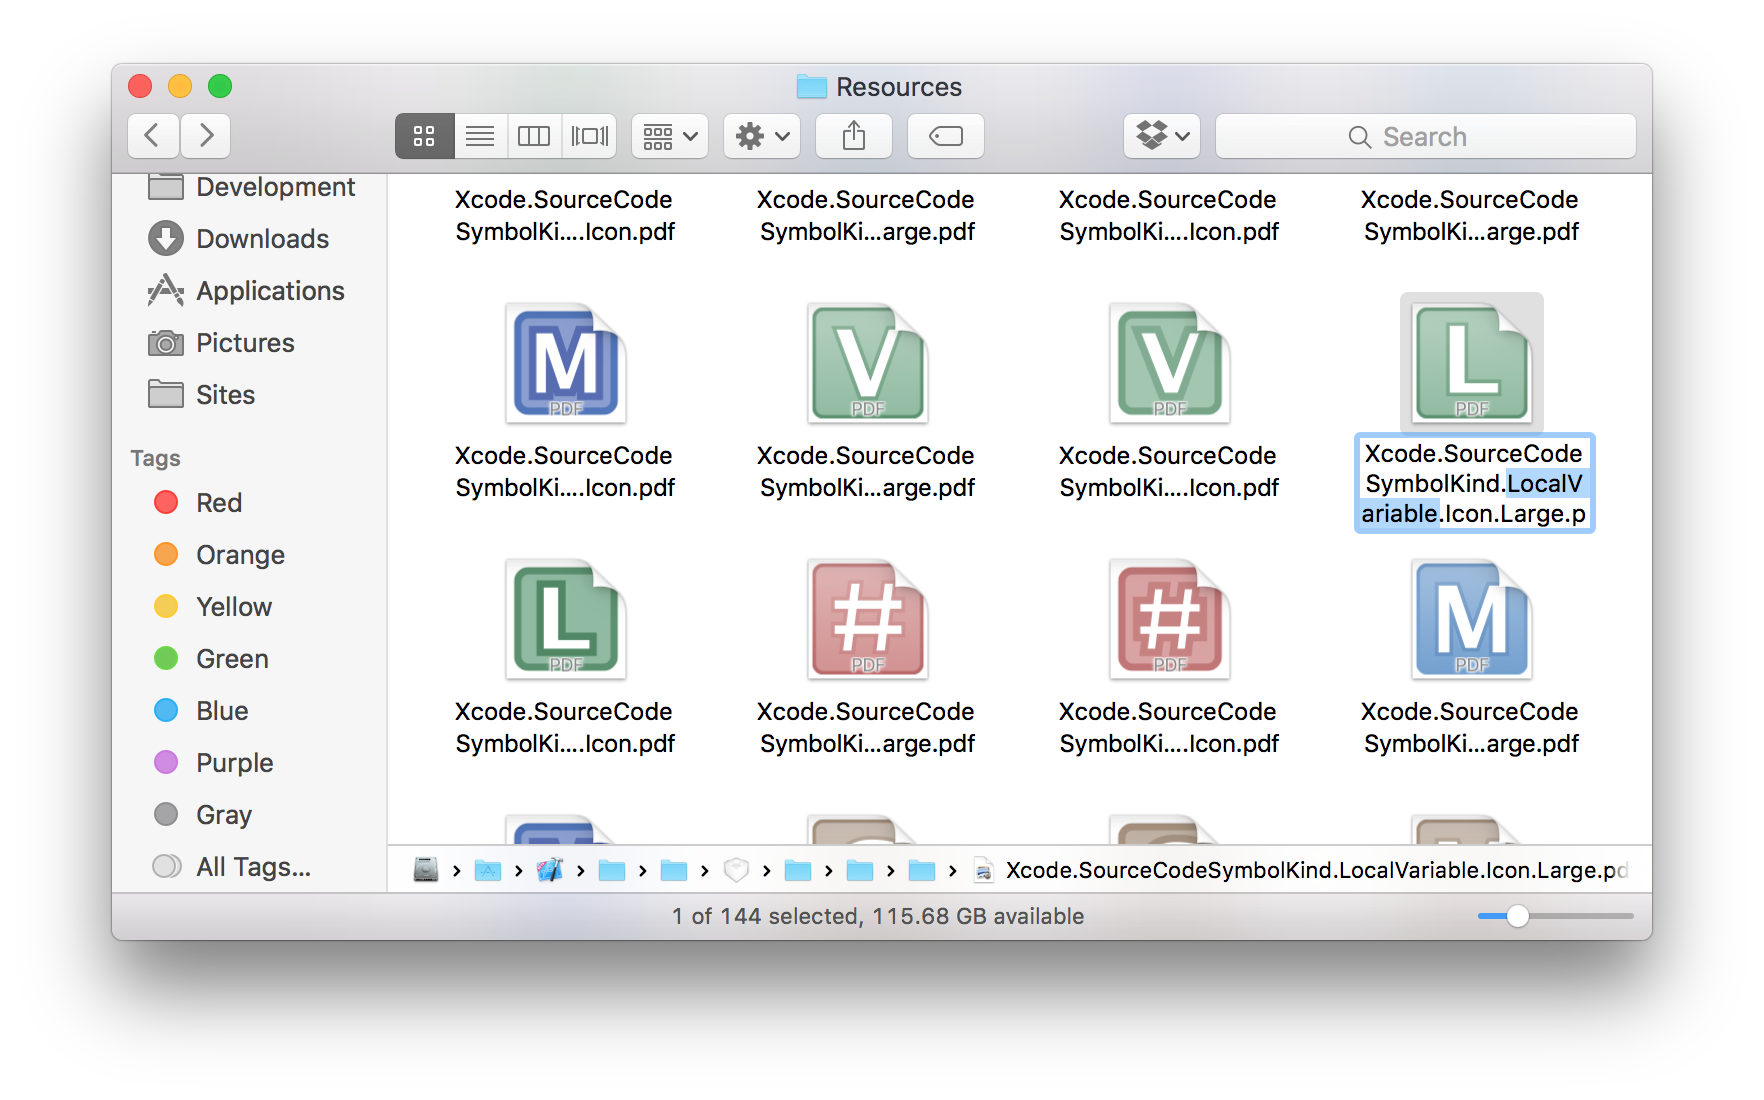Select the Green tag
Viewport: 1764px width, 1100px height.
pyautogui.click(x=211, y=659)
